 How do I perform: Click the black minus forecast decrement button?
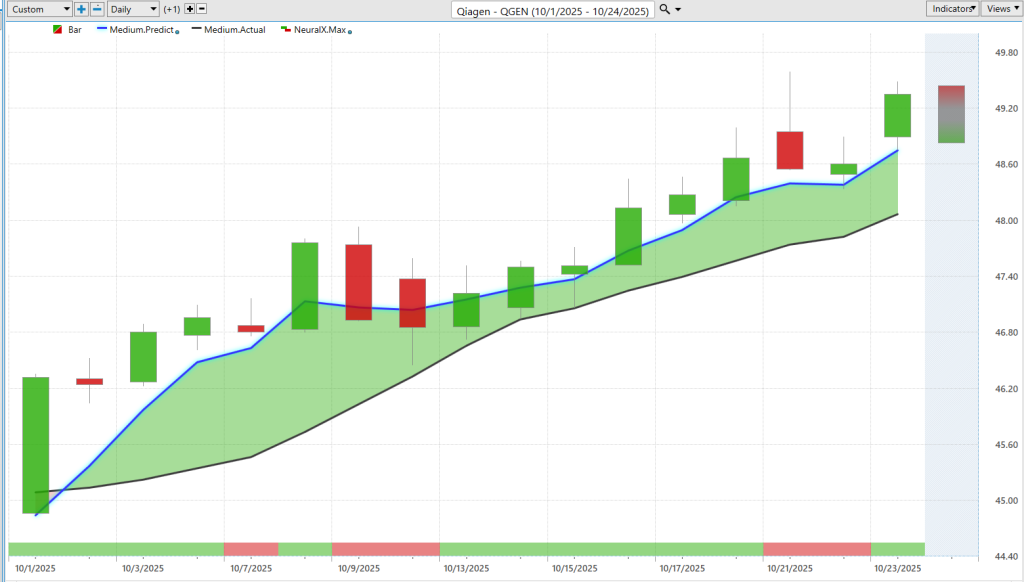(201, 9)
